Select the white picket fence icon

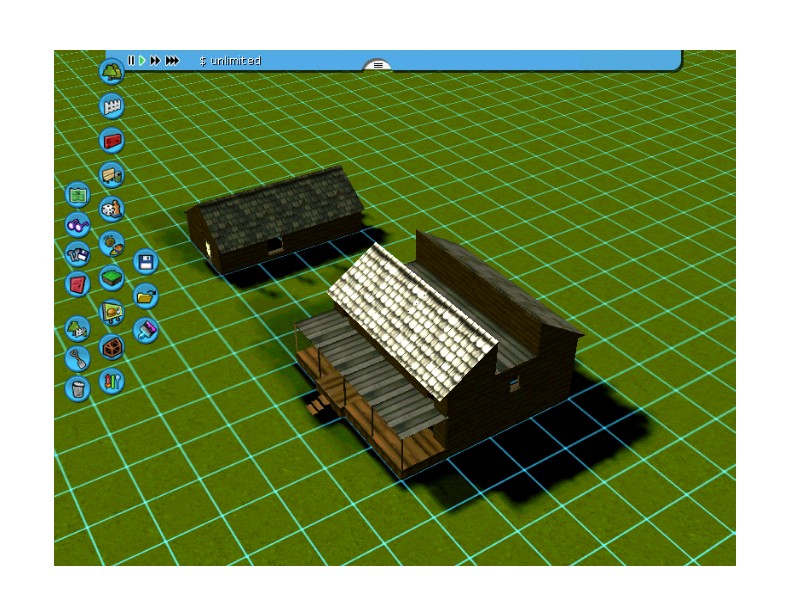112,105
